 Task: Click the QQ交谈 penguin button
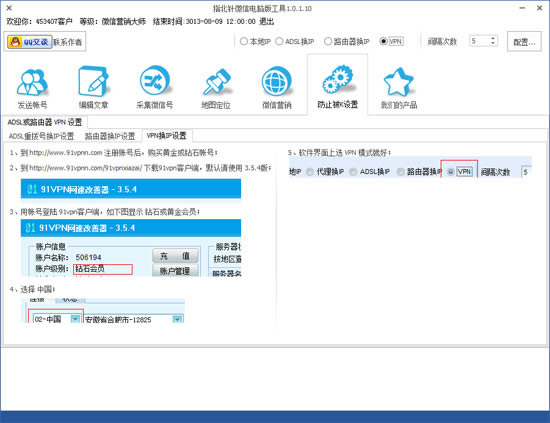[x=30, y=42]
